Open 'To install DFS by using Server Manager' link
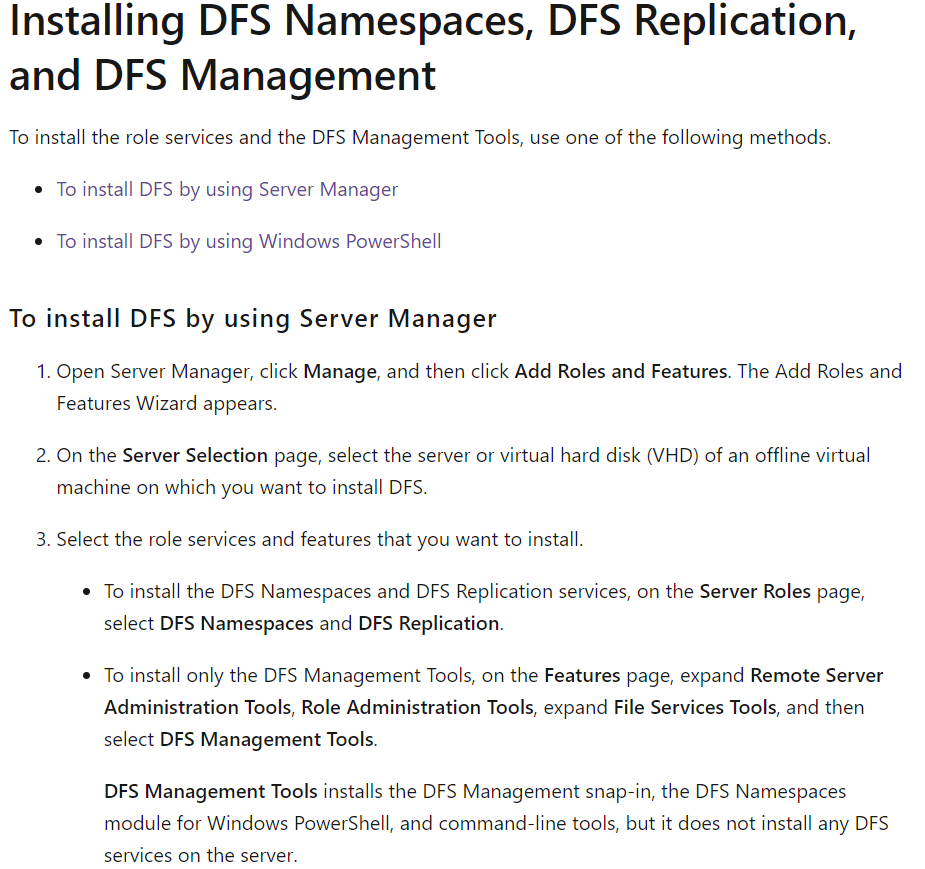925x869 pixels. point(227,189)
